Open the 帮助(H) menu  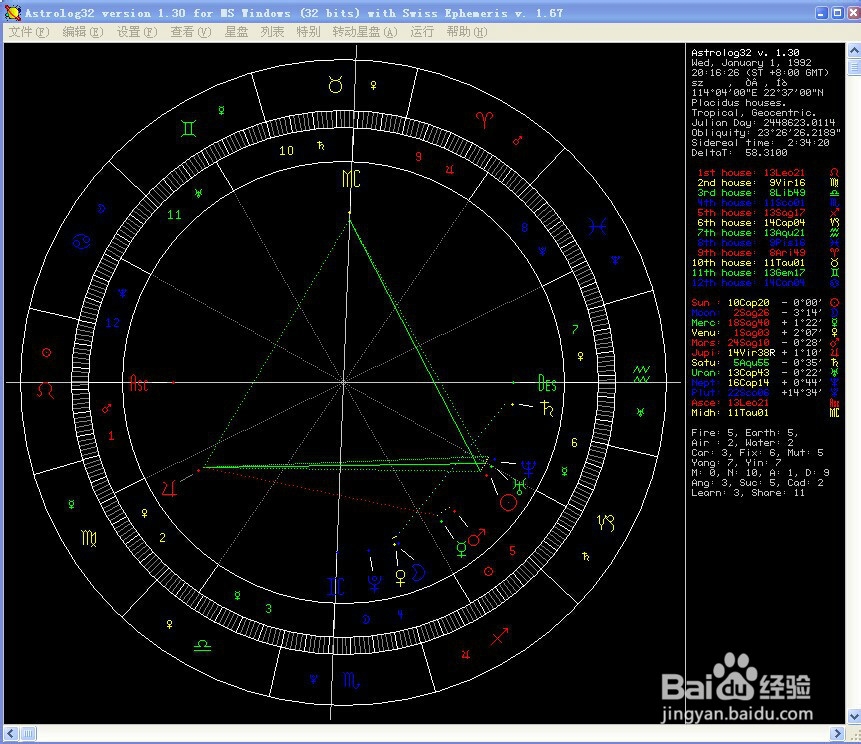point(467,32)
